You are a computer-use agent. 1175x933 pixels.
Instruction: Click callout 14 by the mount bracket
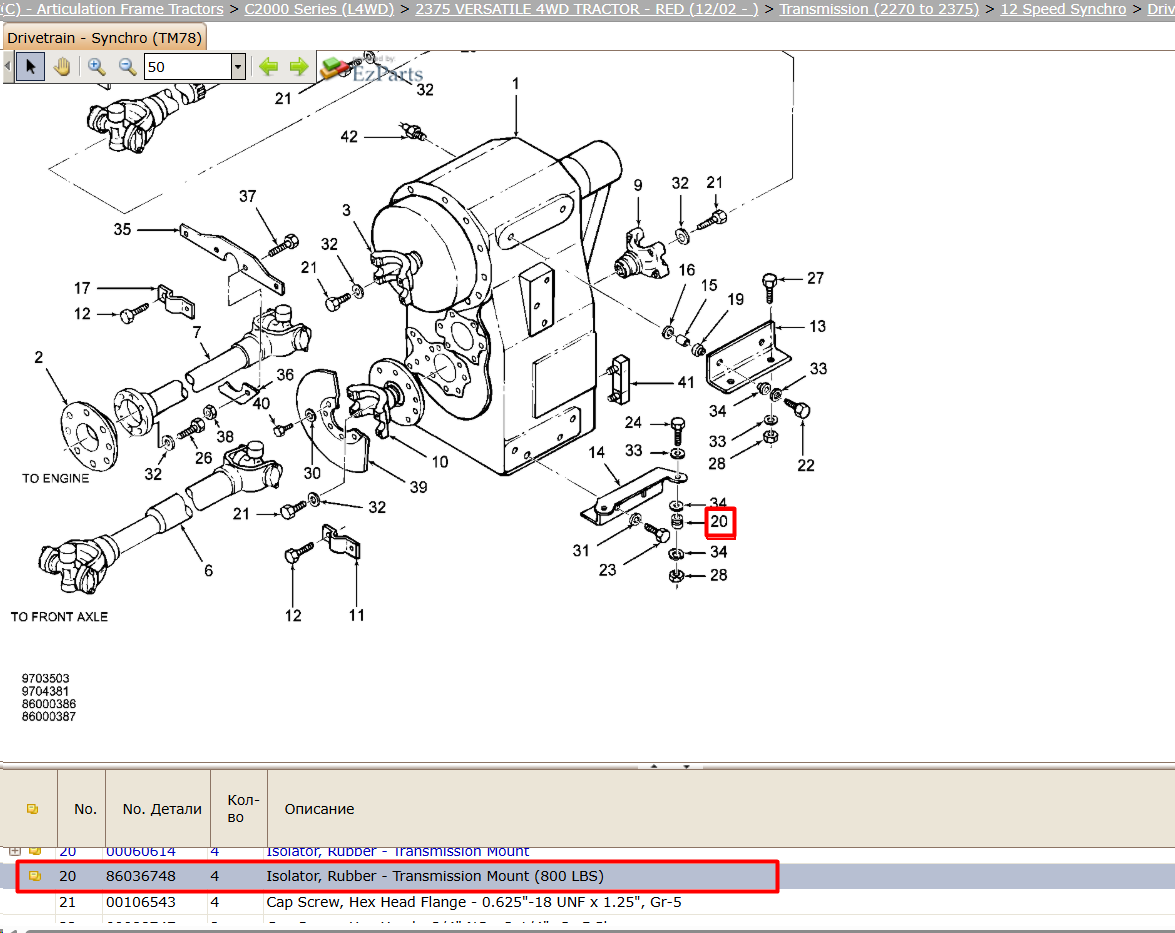[x=596, y=453]
